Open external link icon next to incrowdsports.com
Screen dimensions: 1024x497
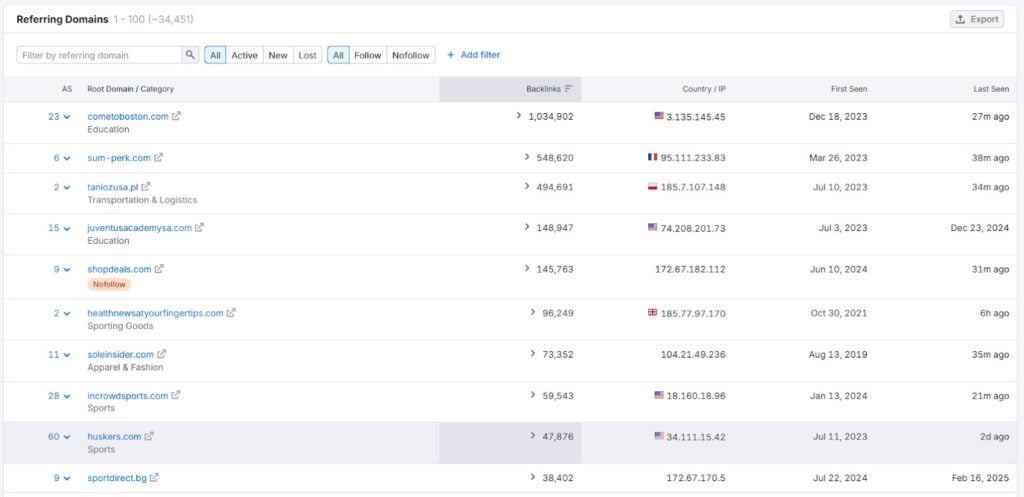[176, 395]
